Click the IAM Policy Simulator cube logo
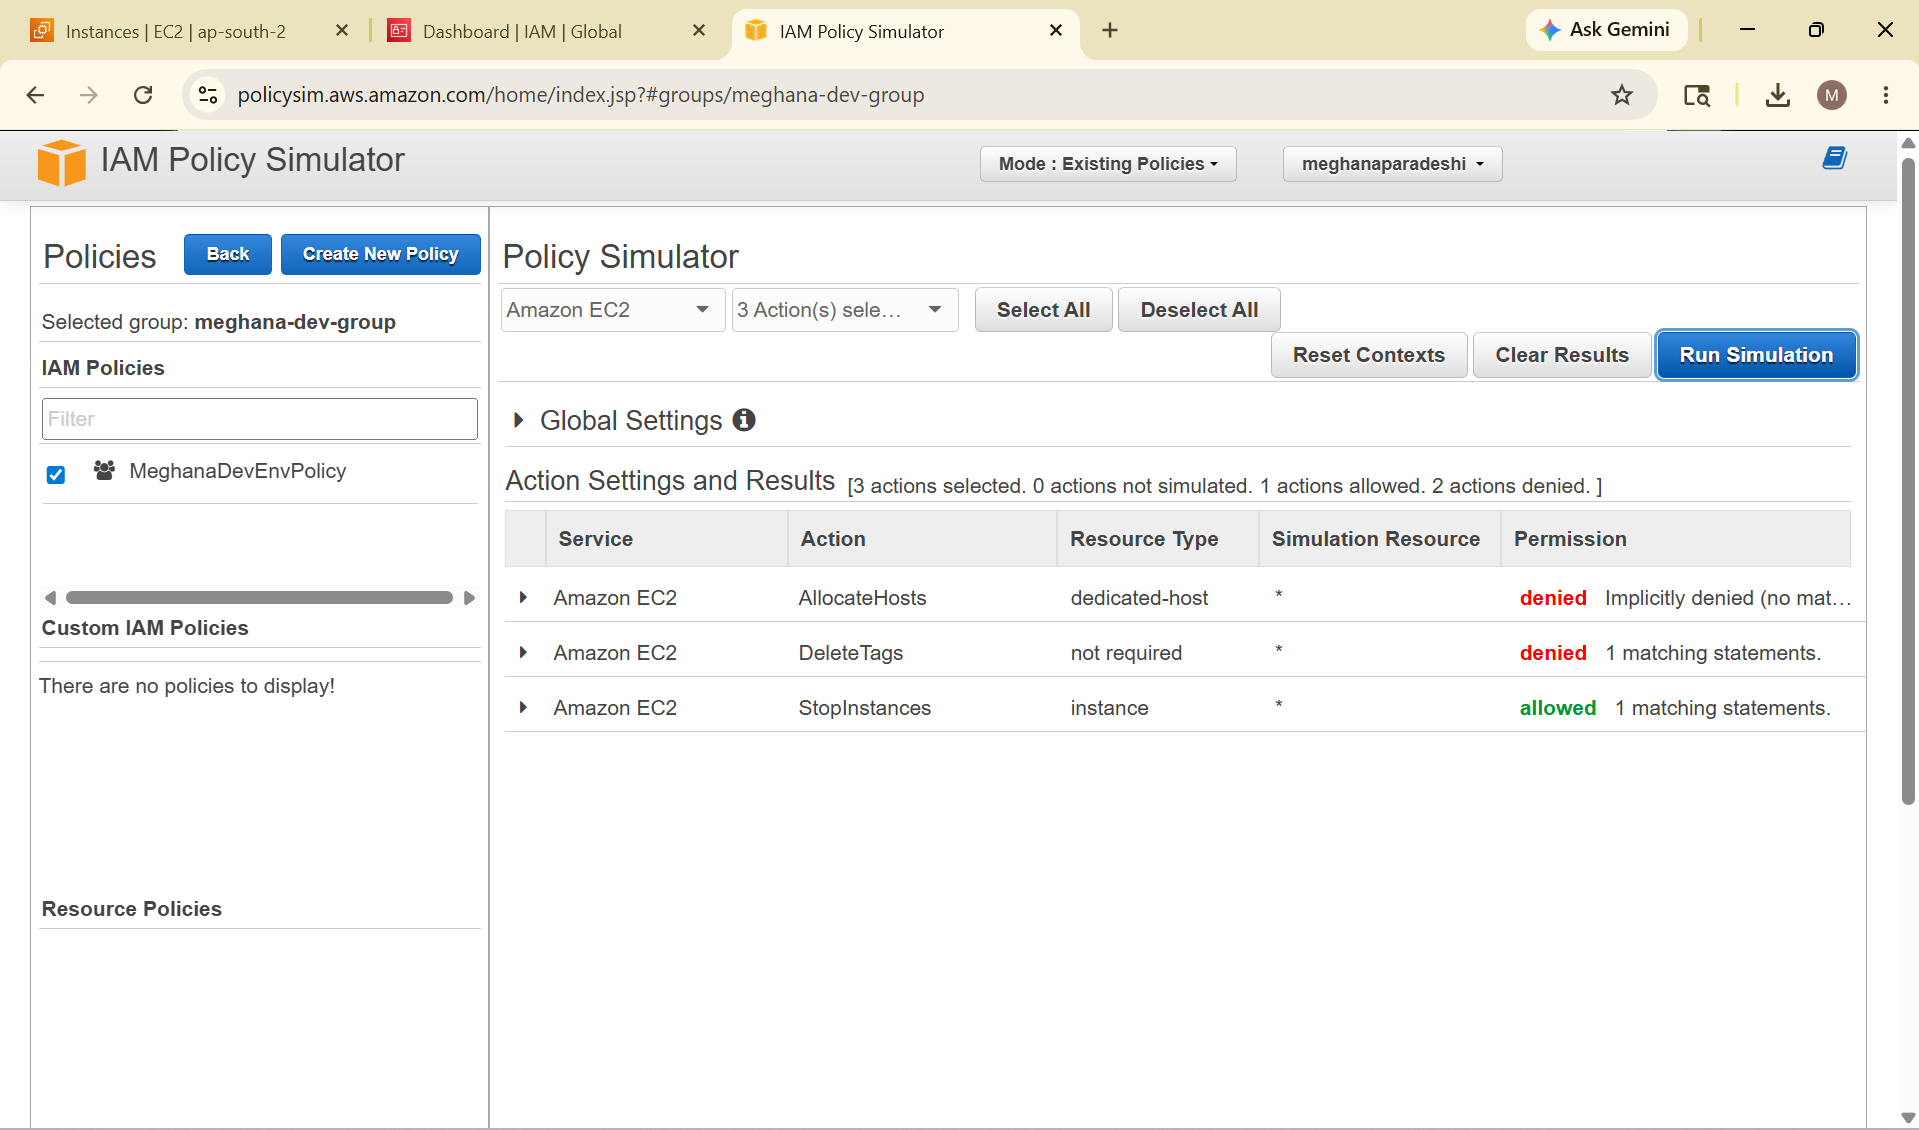Viewport: 1919px width, 1130px height. [62, 162]
